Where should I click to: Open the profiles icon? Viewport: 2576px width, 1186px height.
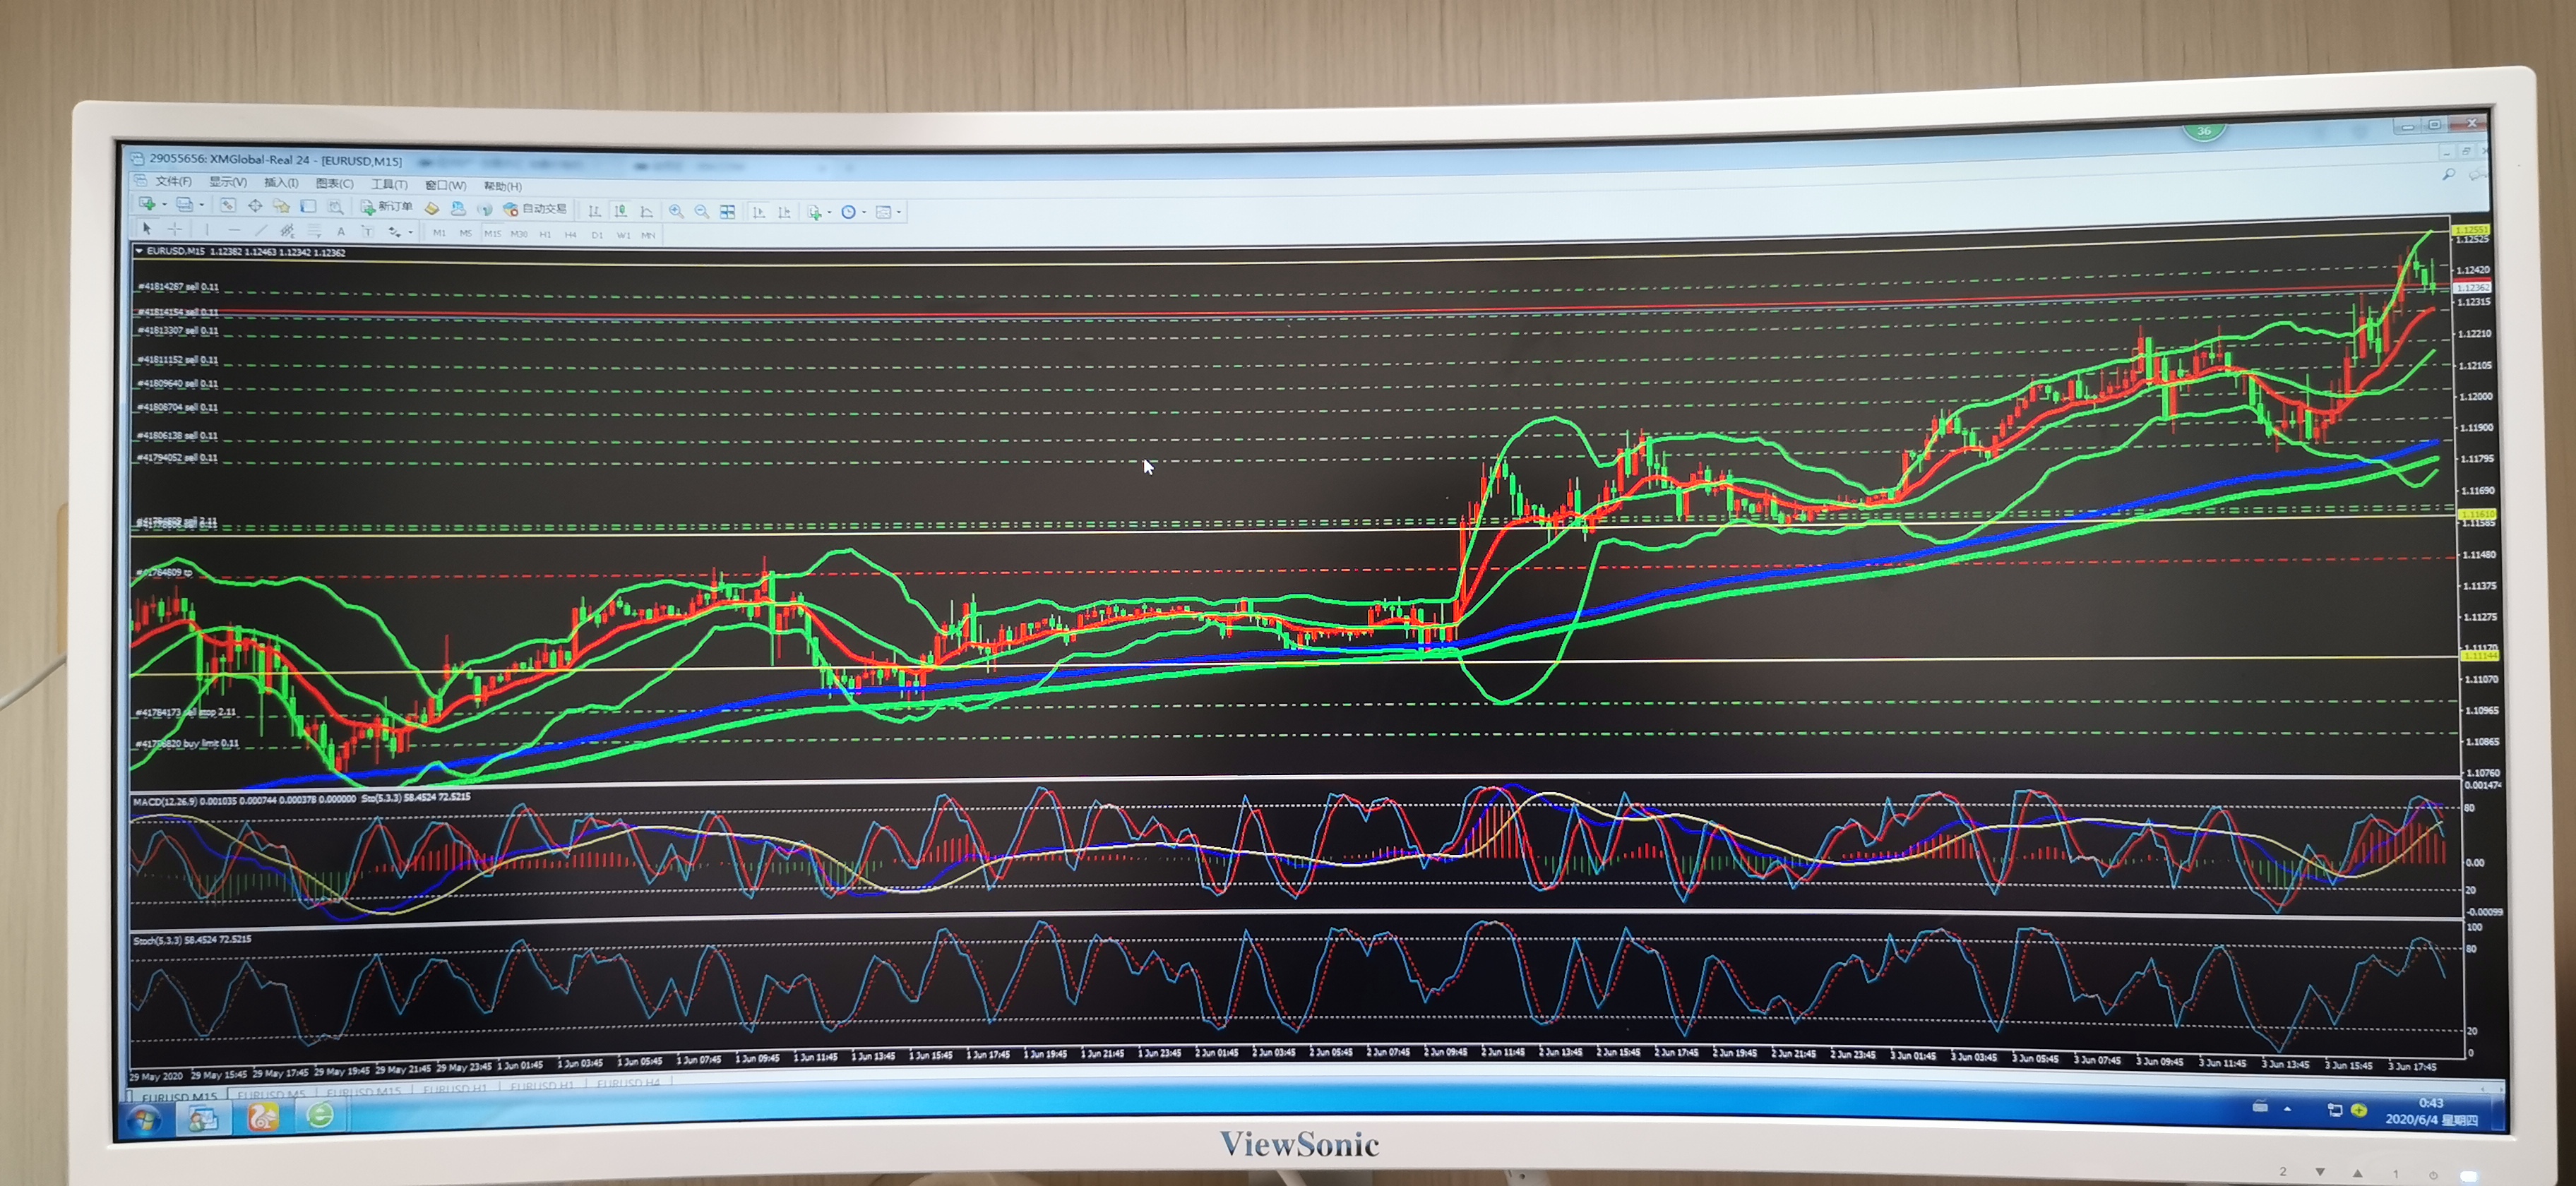coord(185,205)
